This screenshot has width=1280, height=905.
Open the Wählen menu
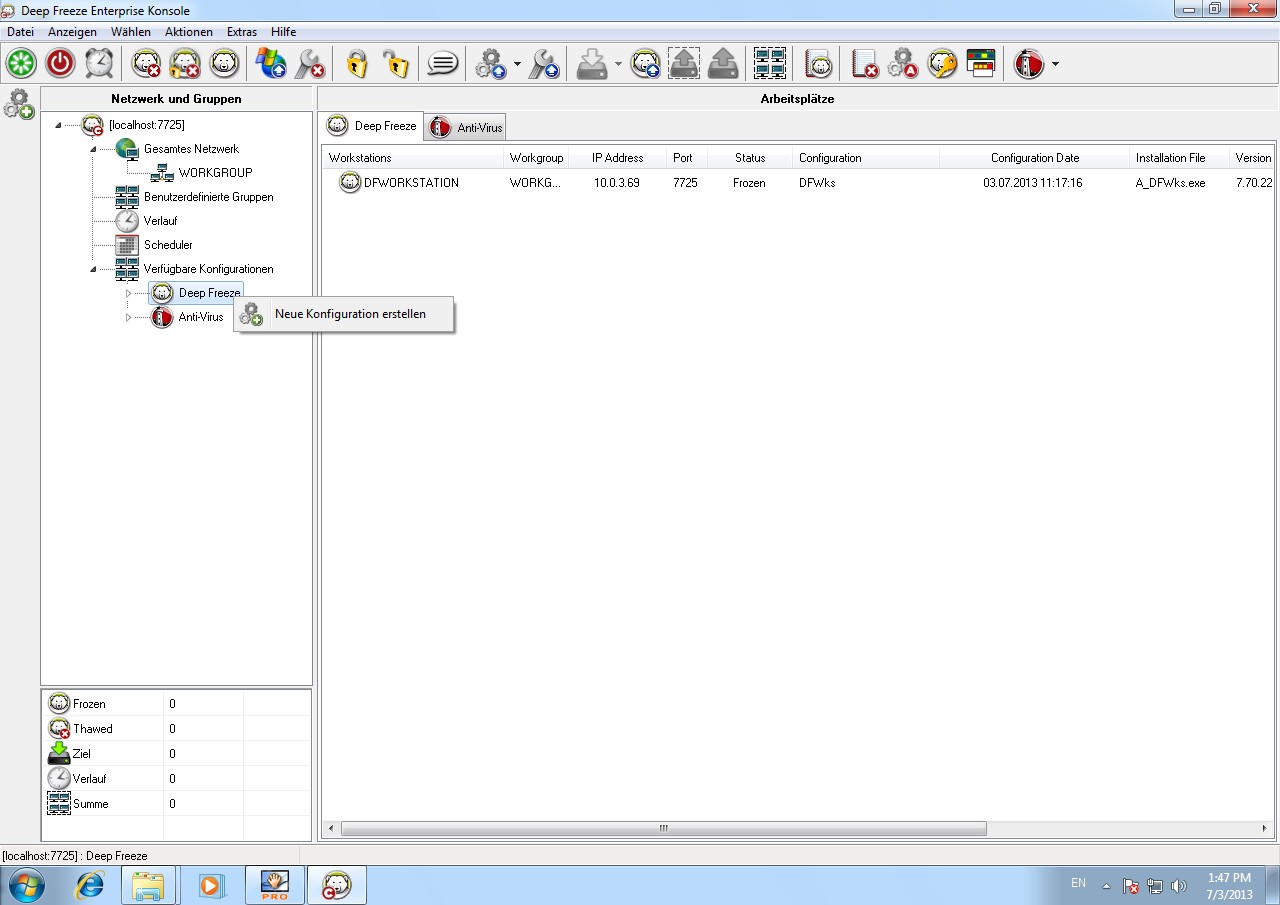coord(131,32)
